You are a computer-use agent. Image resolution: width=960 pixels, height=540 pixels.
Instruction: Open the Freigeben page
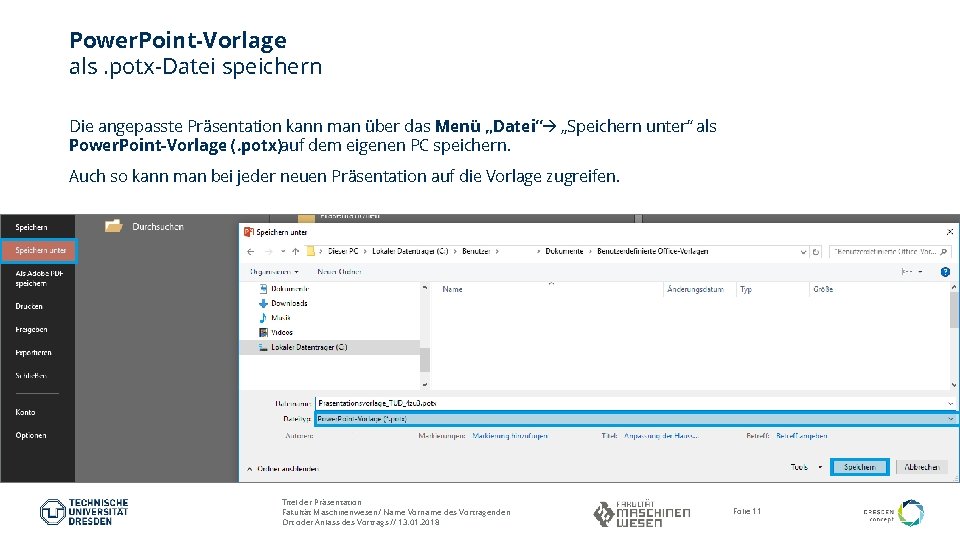click(x=31, y=329)
